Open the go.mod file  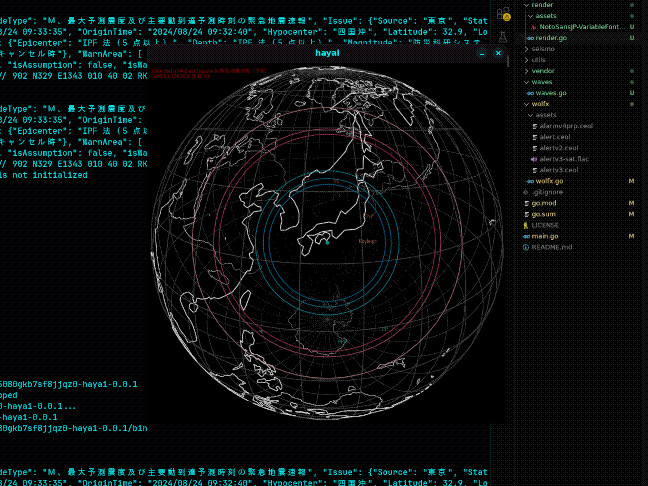click(545, 203)
